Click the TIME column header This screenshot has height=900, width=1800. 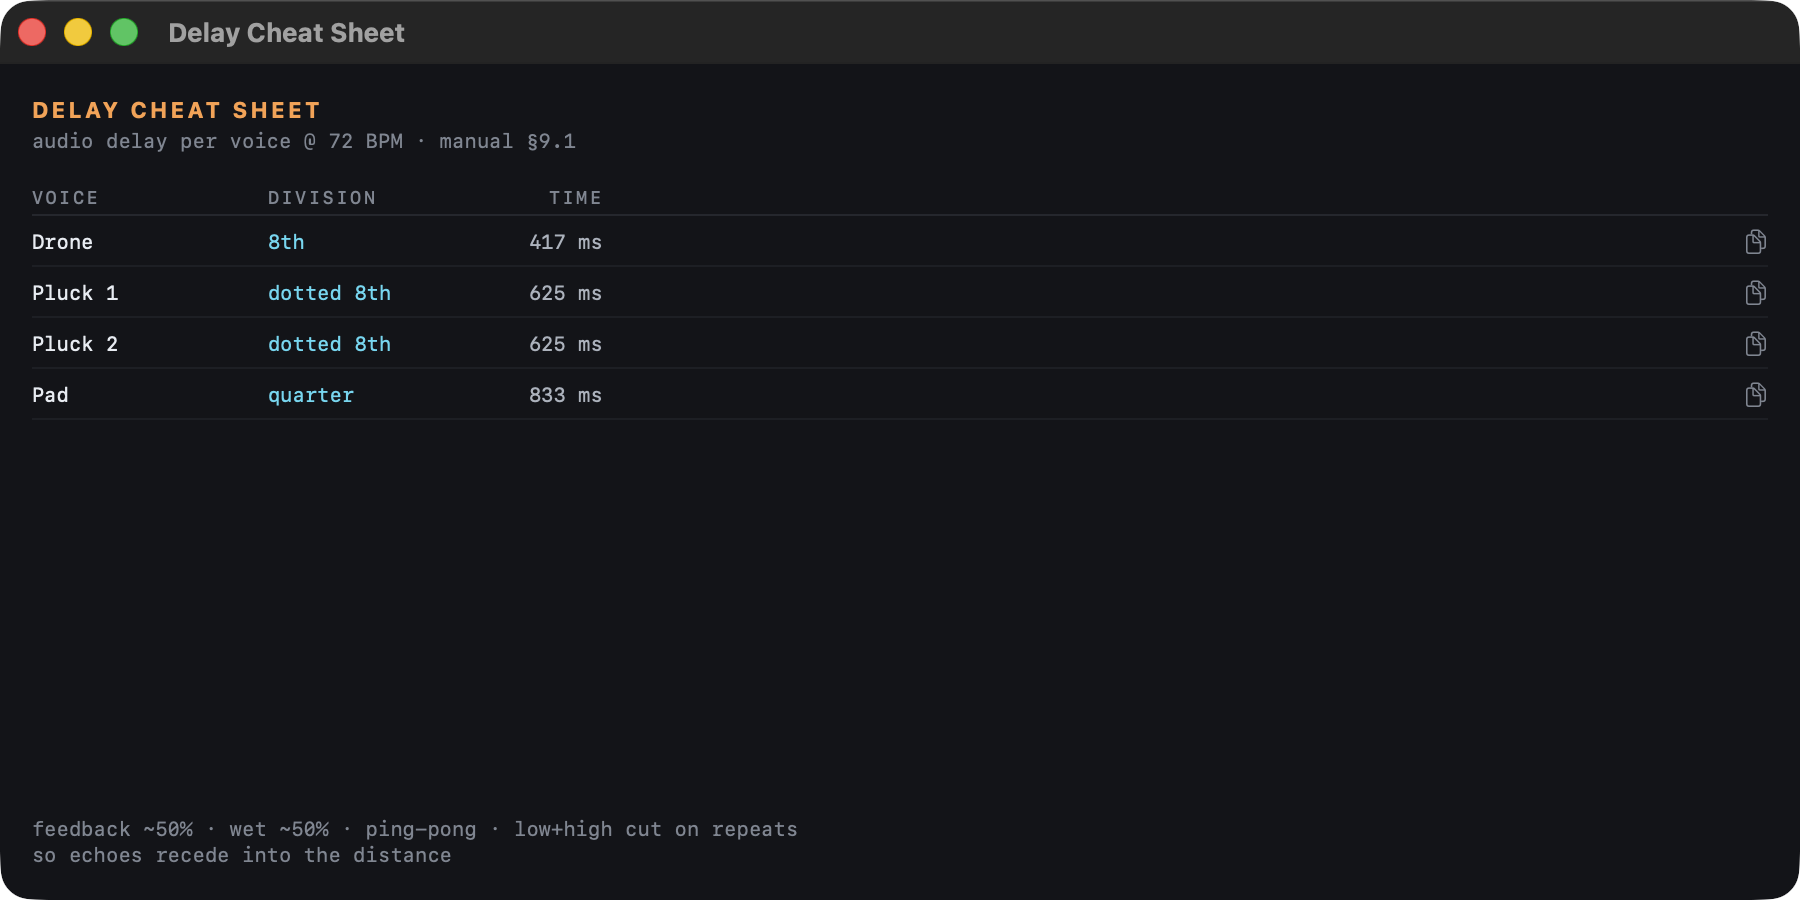pos(575,198)
